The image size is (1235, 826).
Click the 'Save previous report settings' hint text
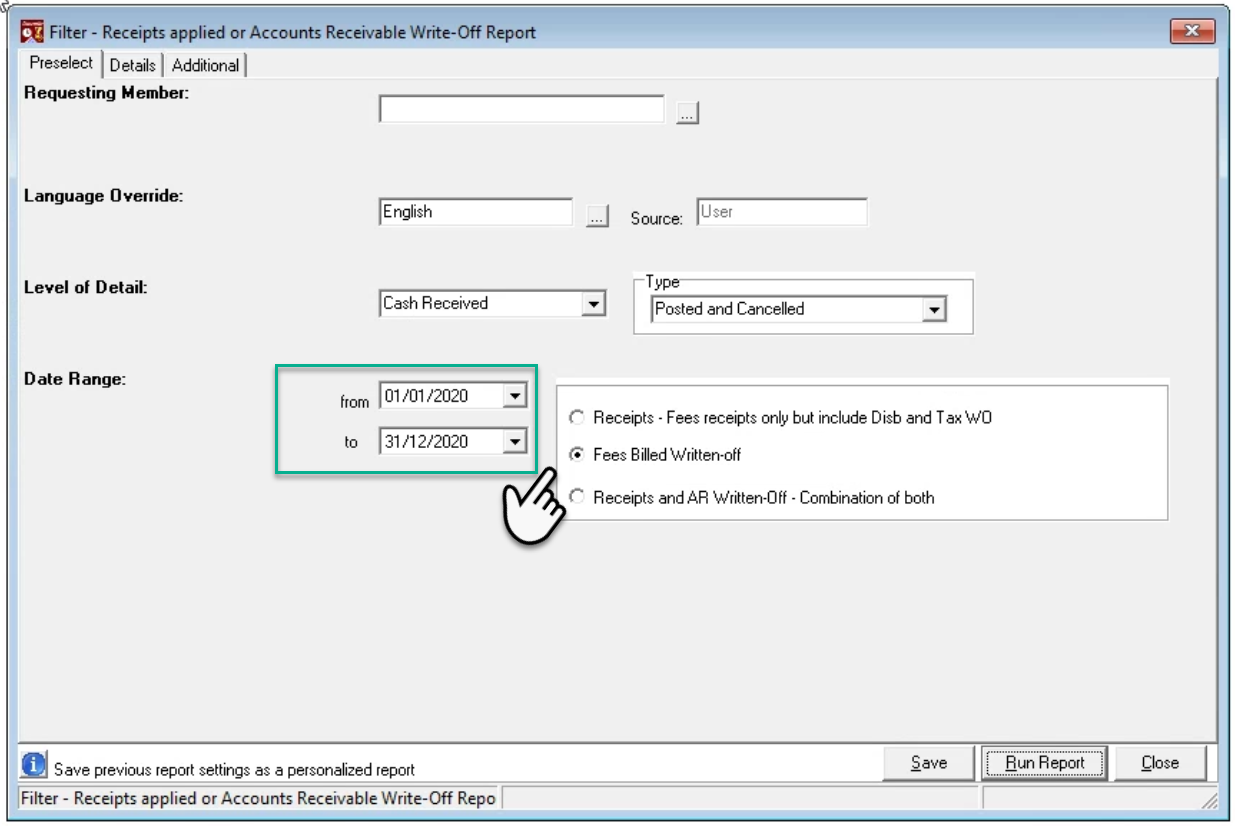[234, 770]
